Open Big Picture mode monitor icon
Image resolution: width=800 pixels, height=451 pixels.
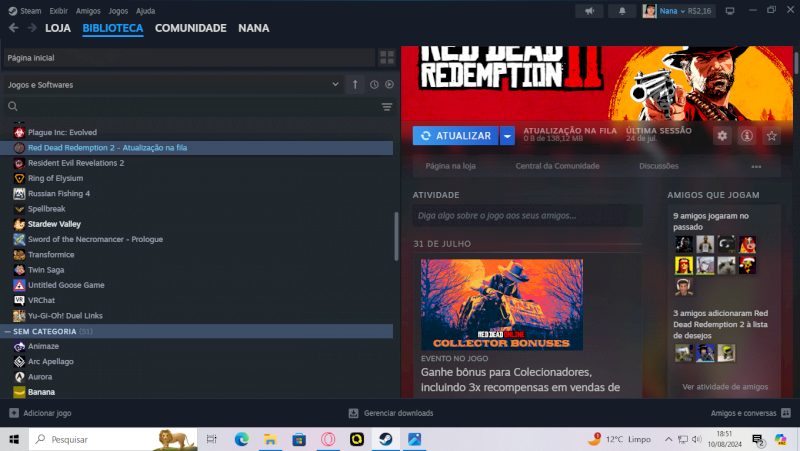[727, 10]
